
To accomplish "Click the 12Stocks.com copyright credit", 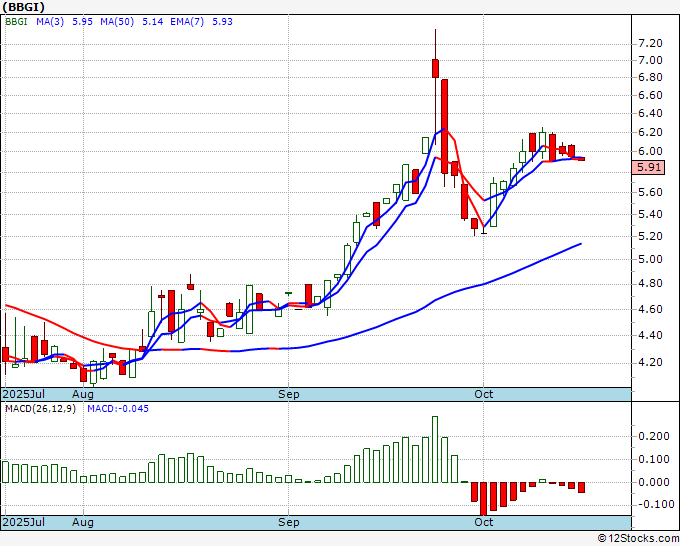I will click(638, 538).
